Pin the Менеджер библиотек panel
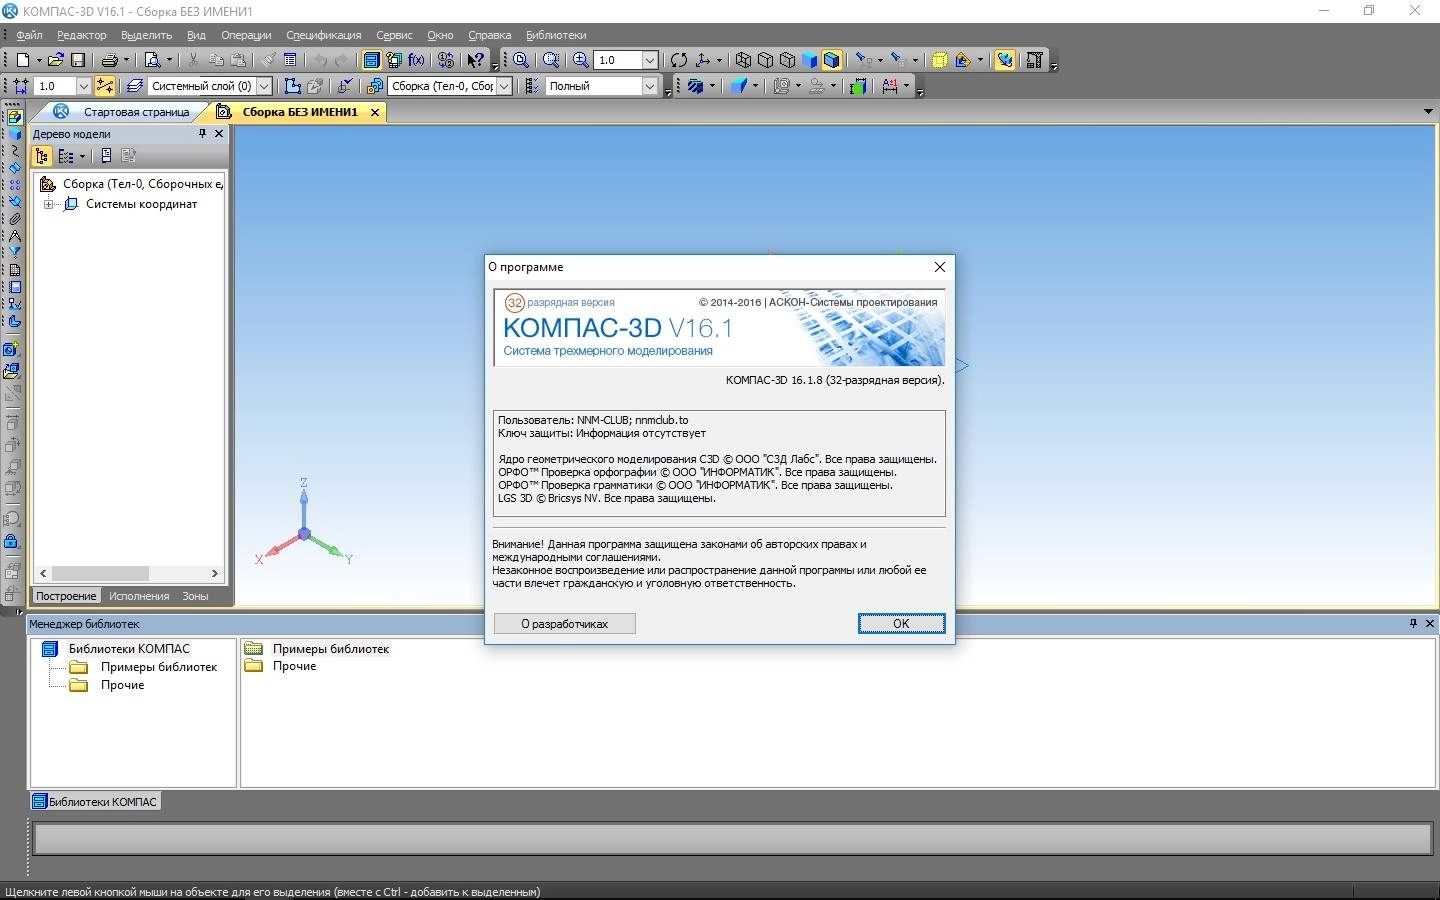 tap(1413, 623)
